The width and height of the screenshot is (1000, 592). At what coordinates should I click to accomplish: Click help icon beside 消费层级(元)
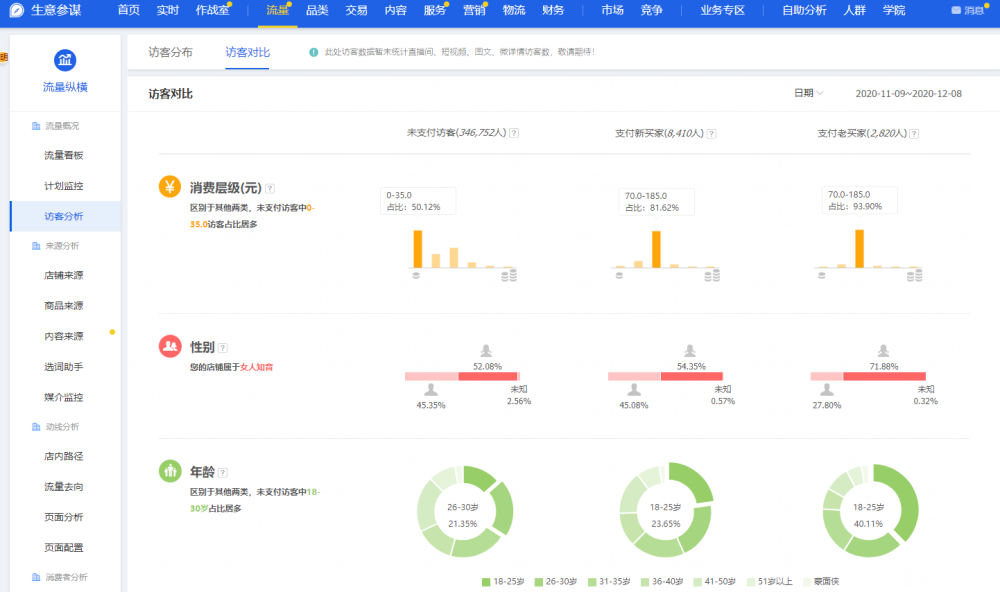click(270, 188)
